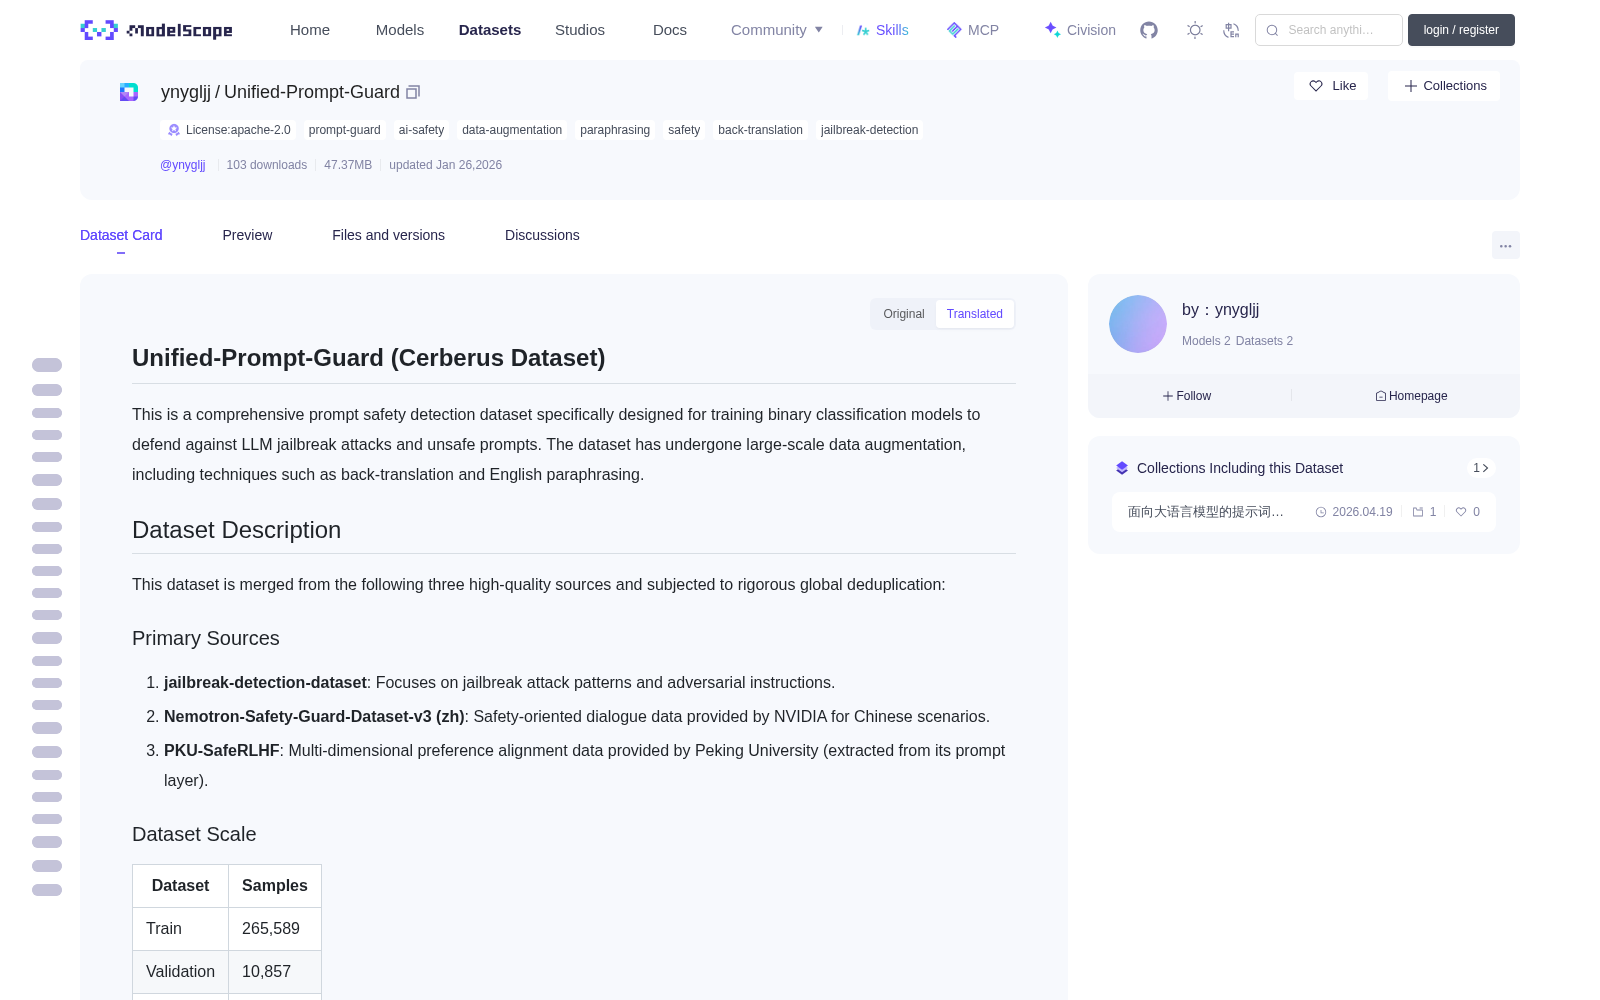Open the @ynygljj profile link
Screen dimensions: 1600x1000
tap(183, 165)
